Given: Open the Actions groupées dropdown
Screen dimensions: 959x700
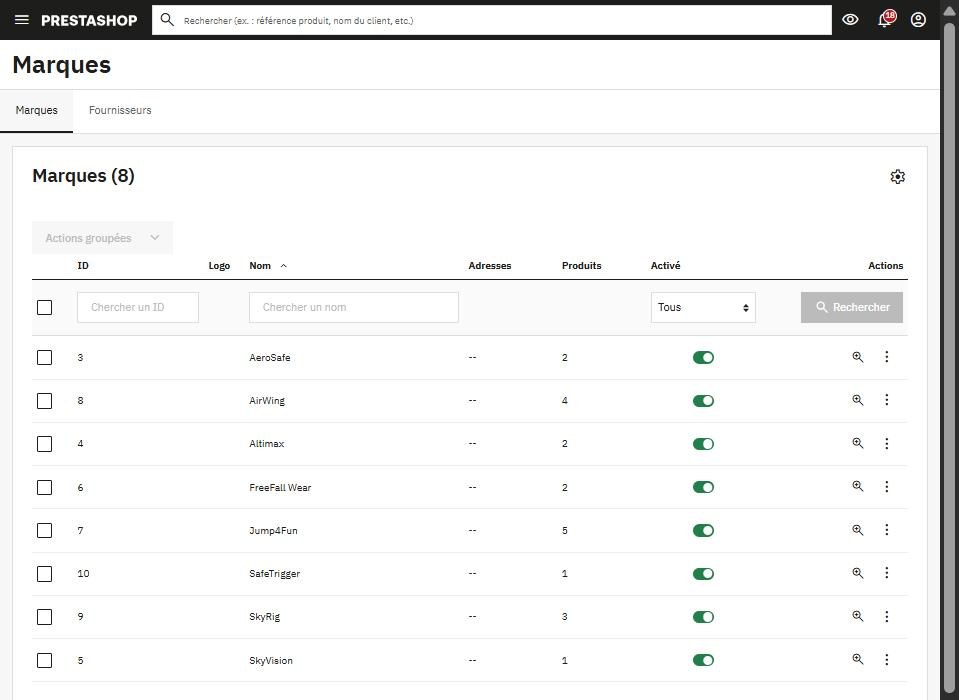Looking at the screenshot, I should tap(102, 238).
